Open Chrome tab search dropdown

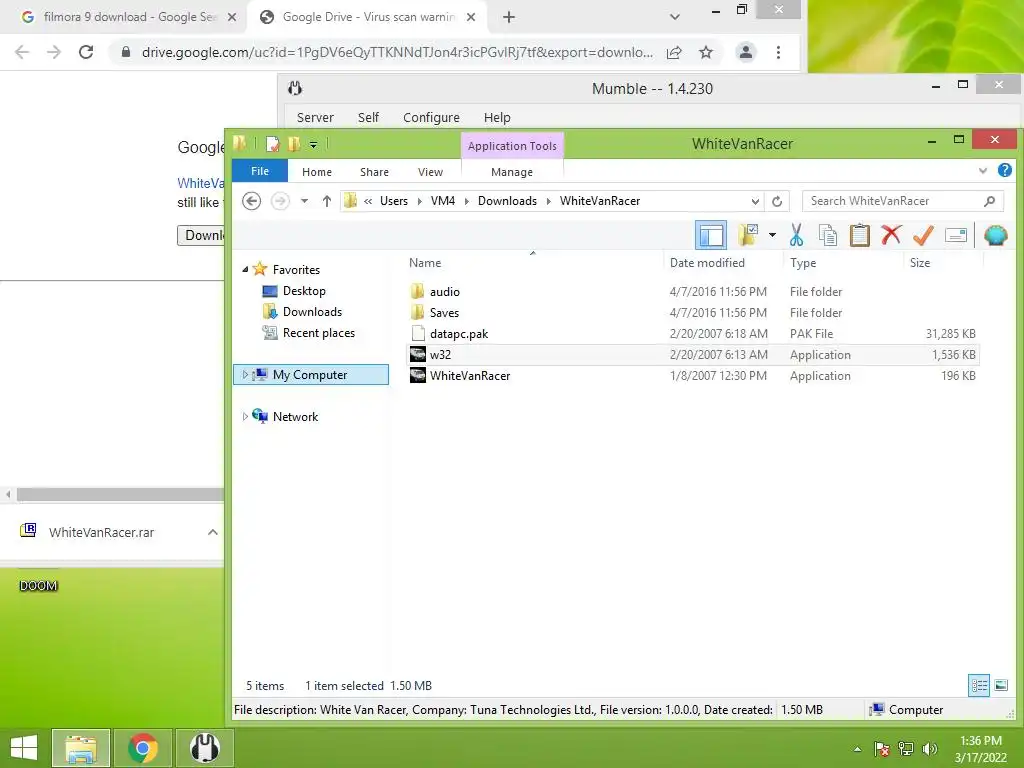675,17
